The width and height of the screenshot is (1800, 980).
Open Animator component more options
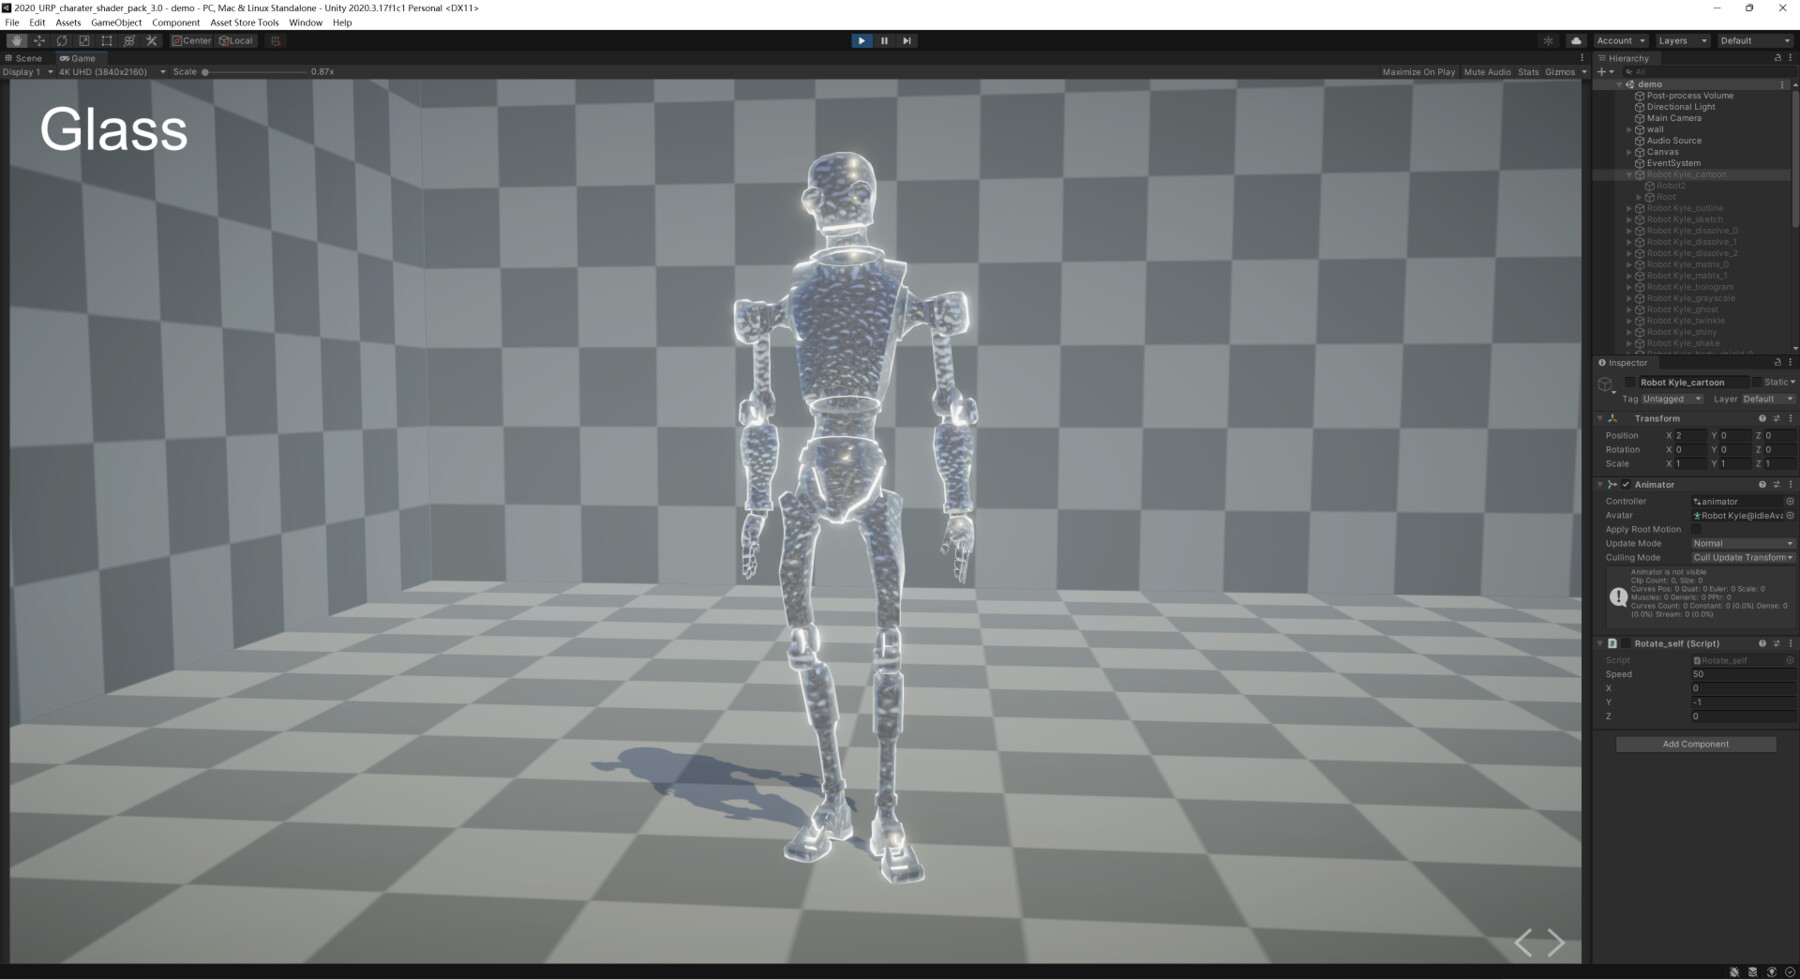tap(1790, 484)
